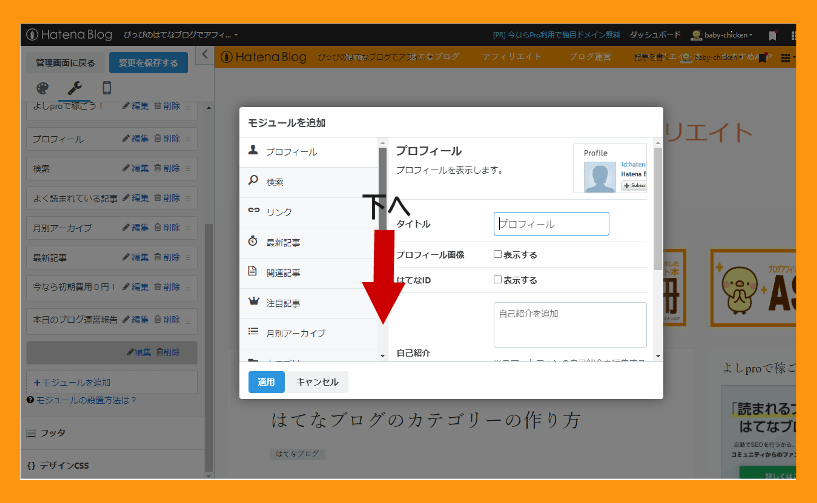
Task: Click the module list scrollbar down arrow
Action: pyautogui.click(x=382, y=356)
